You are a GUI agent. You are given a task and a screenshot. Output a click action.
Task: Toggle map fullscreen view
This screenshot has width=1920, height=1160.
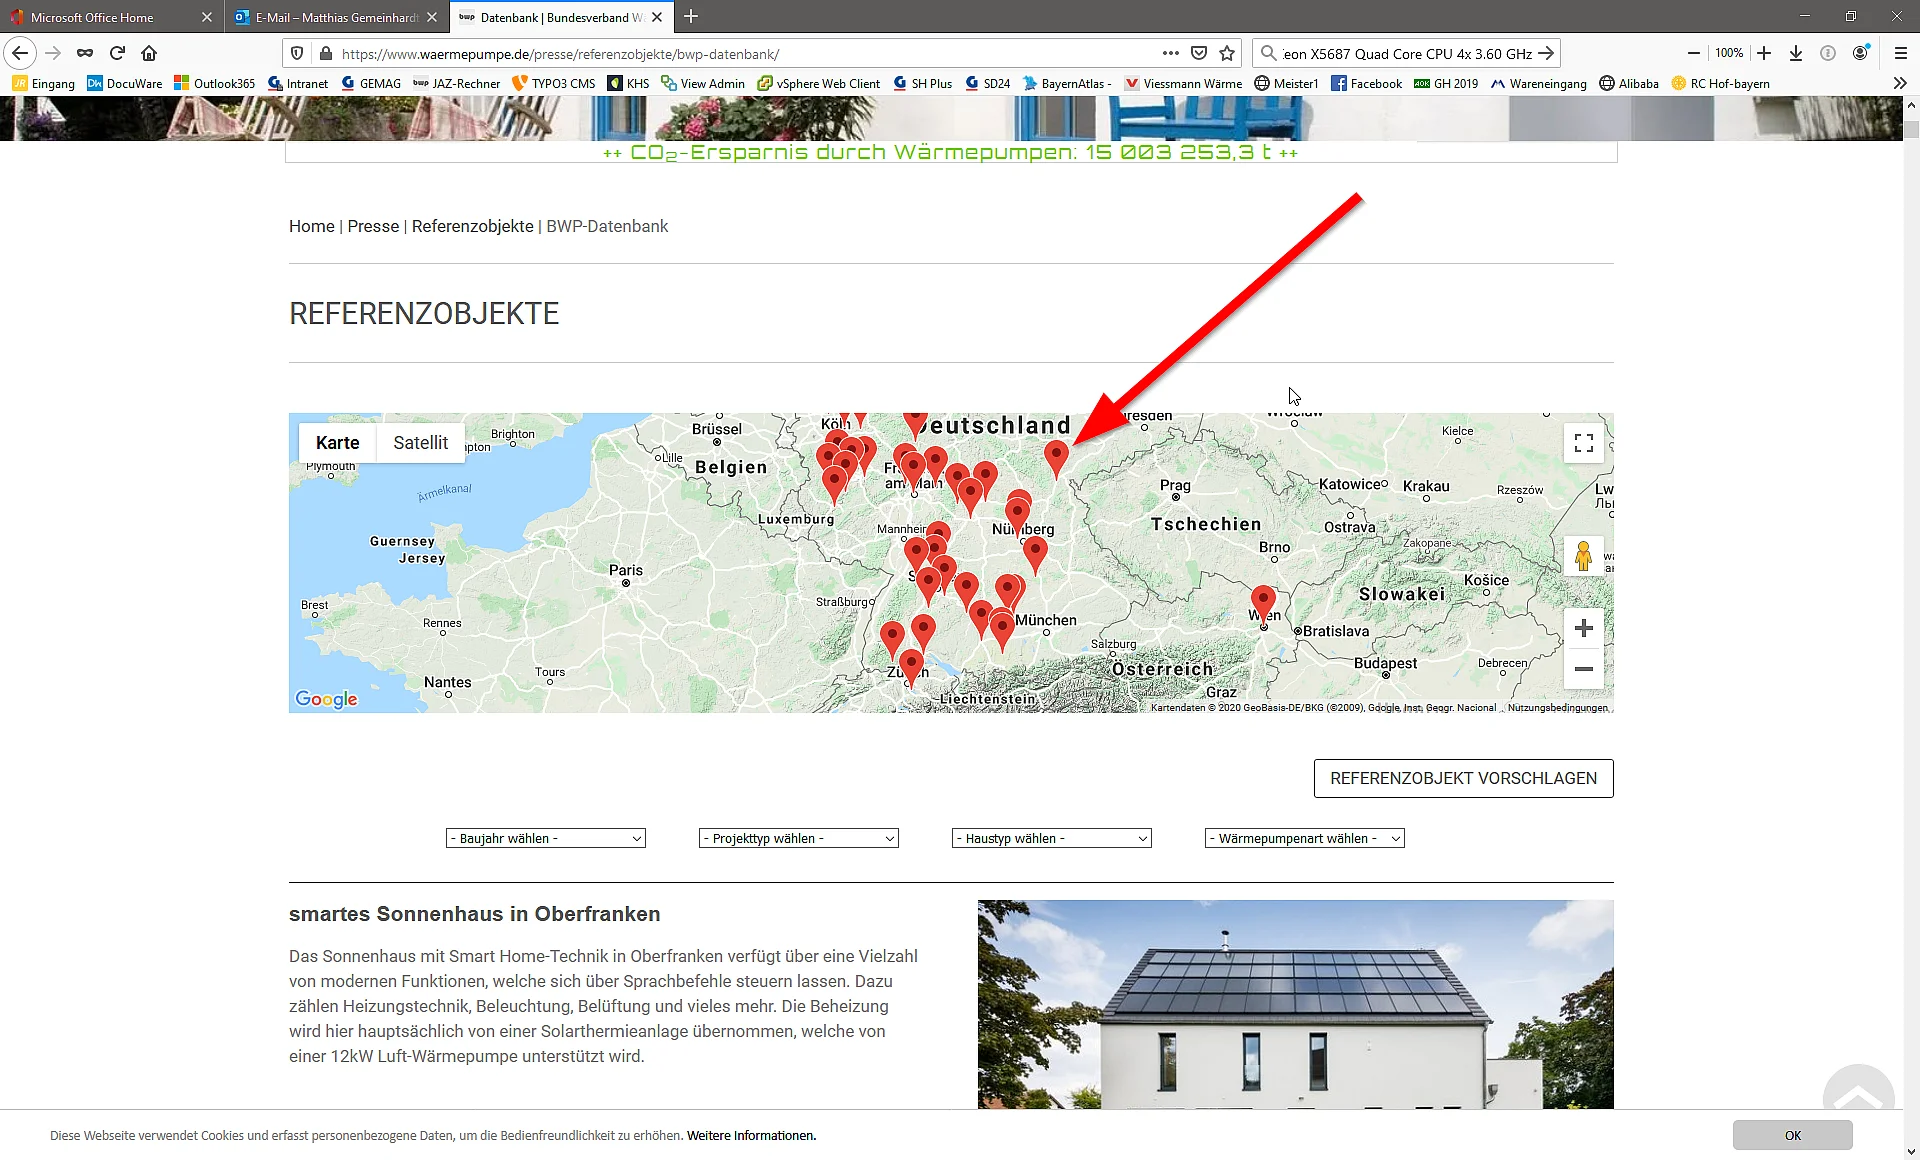(1583, 443)
